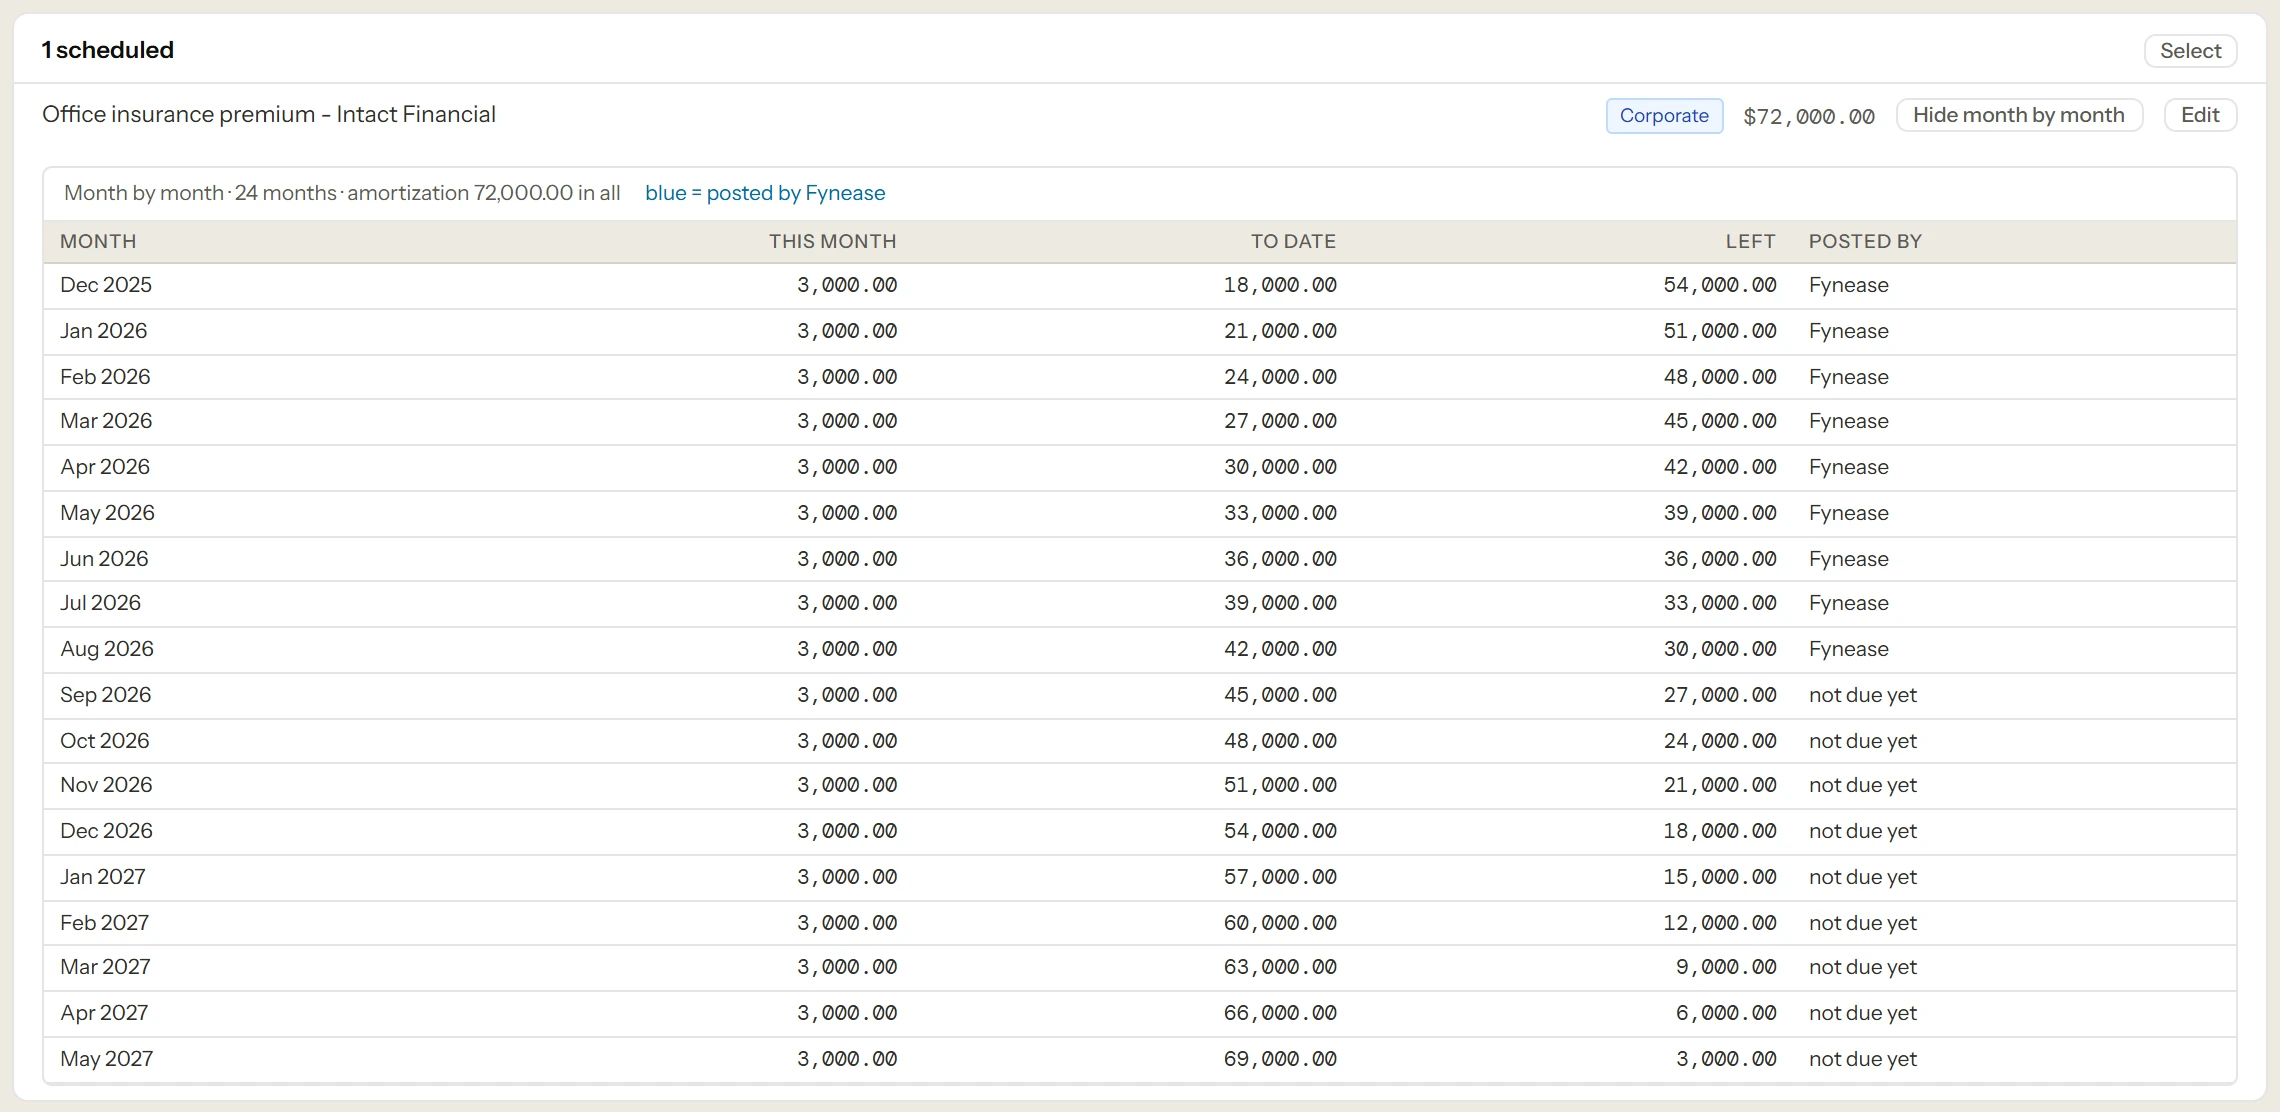
Task: Click the $72,000.00 total amount
Action: coord(1808,116)
